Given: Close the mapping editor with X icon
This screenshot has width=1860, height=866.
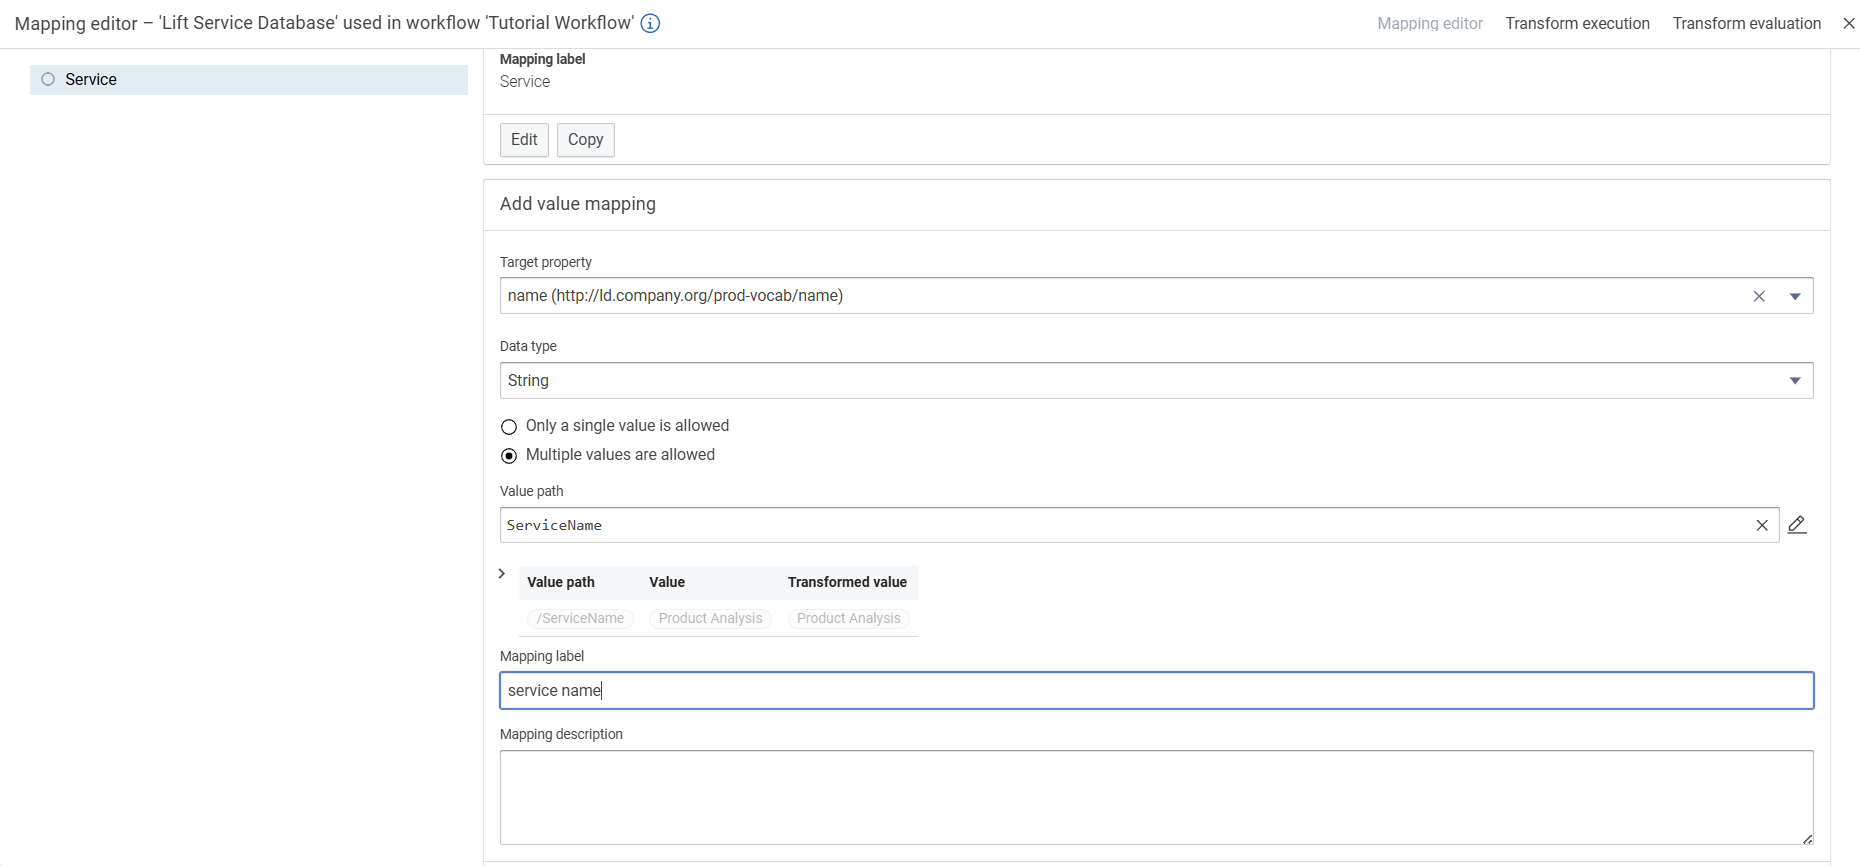Looking at the screenshot, I should (x=1848, y=23).
